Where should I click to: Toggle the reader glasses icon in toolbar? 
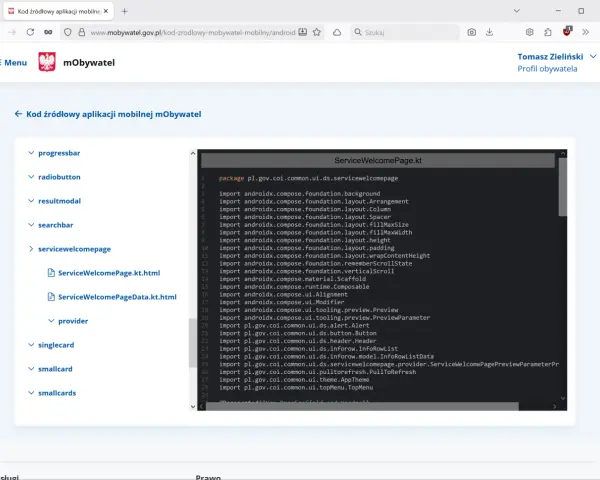pos(48,32)
